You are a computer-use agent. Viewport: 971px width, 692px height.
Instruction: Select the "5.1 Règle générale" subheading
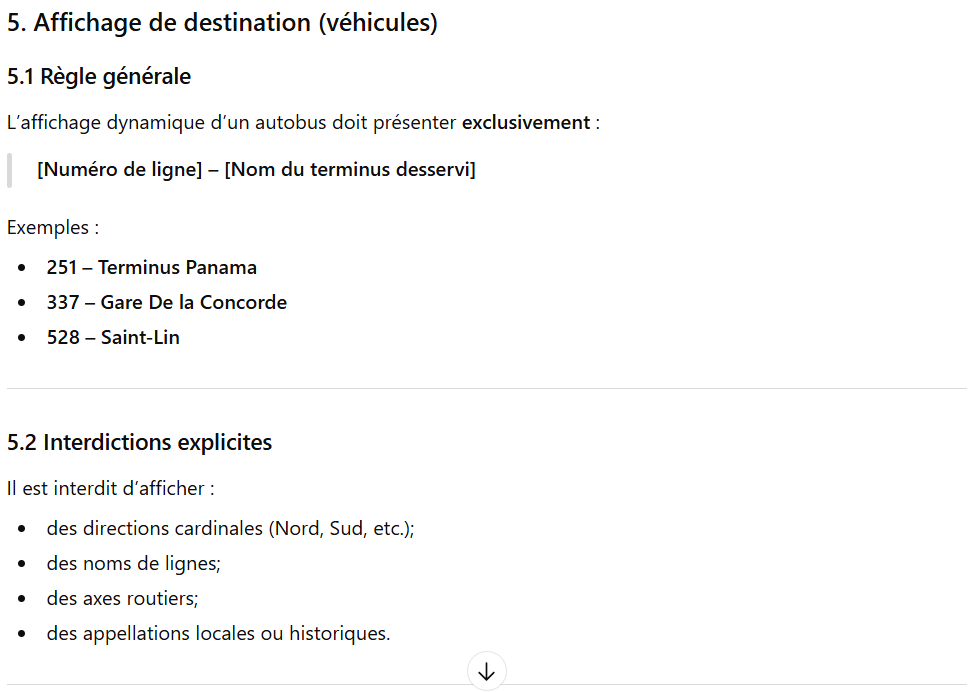tap(99, 76)
